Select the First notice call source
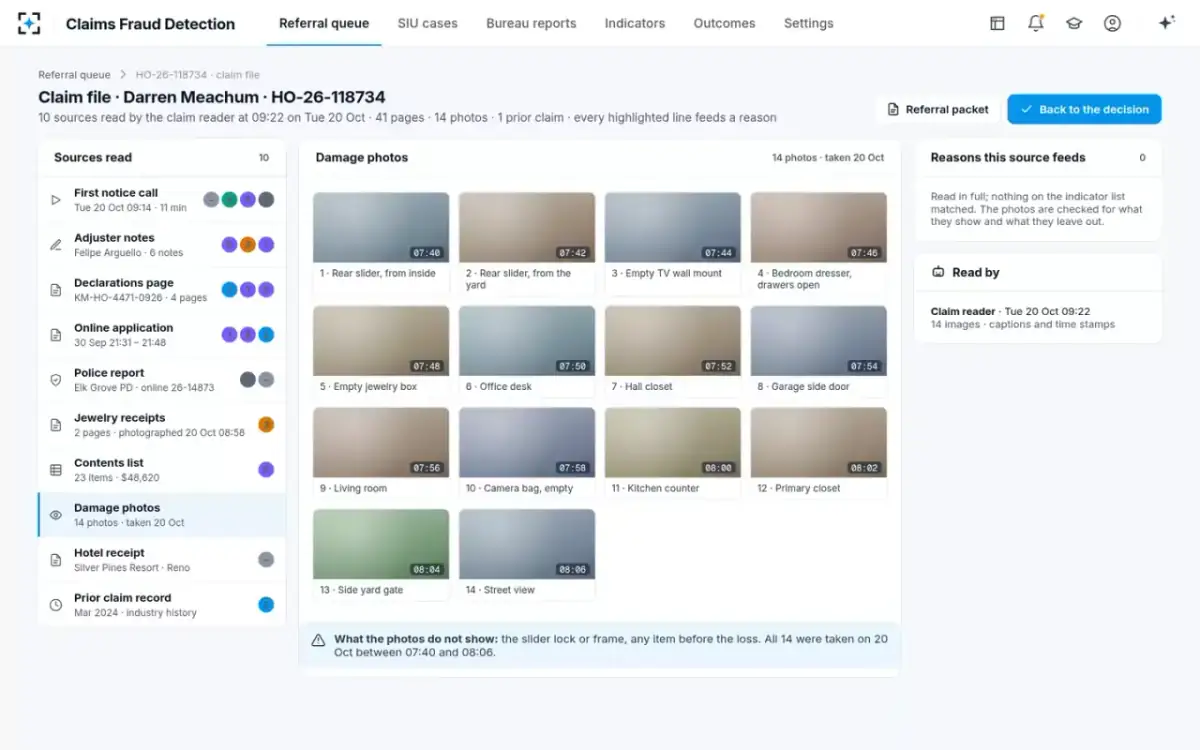The height and width of the screenshot is (750, 1200). pos(162,200)
